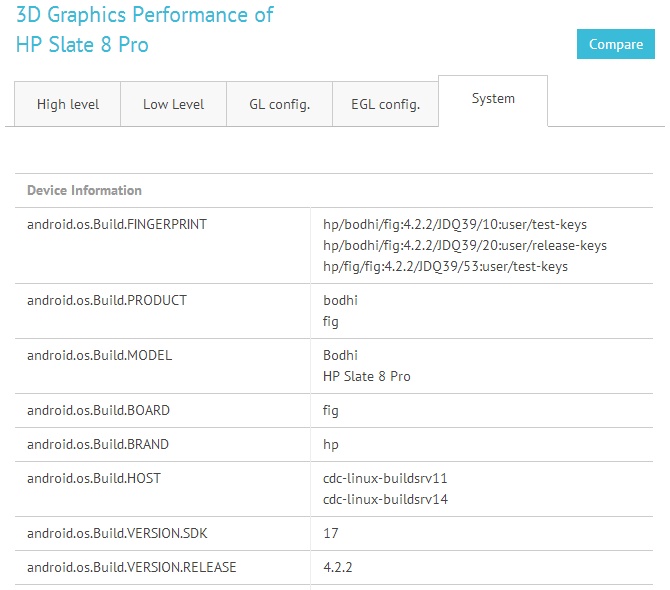This screenshot has width=670, height=590.
Task: Select android.os.Build.PRODUCT label
Action: click(107, 300)
